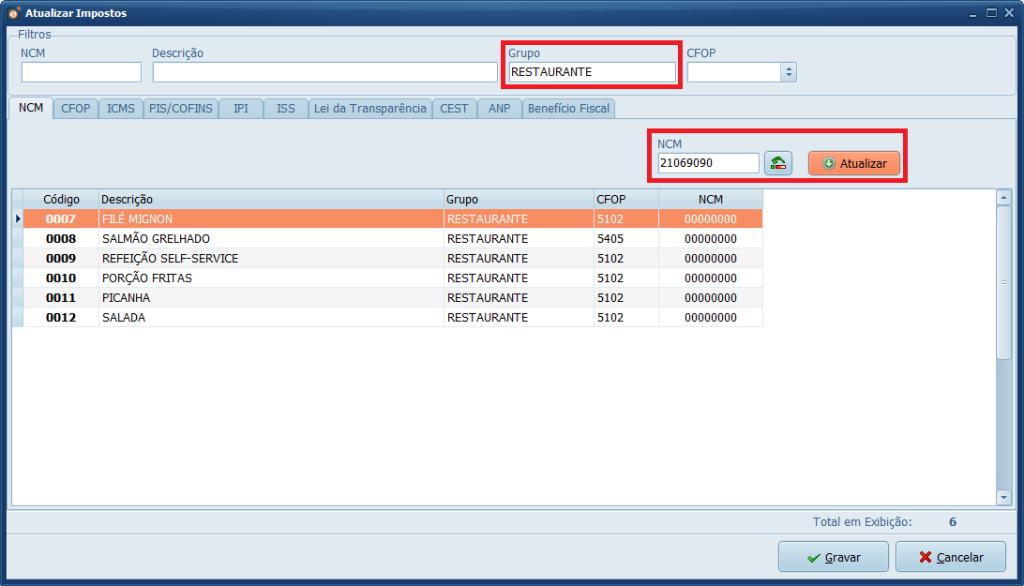
Task: Click the Grupo filter field
Action: 591,72
